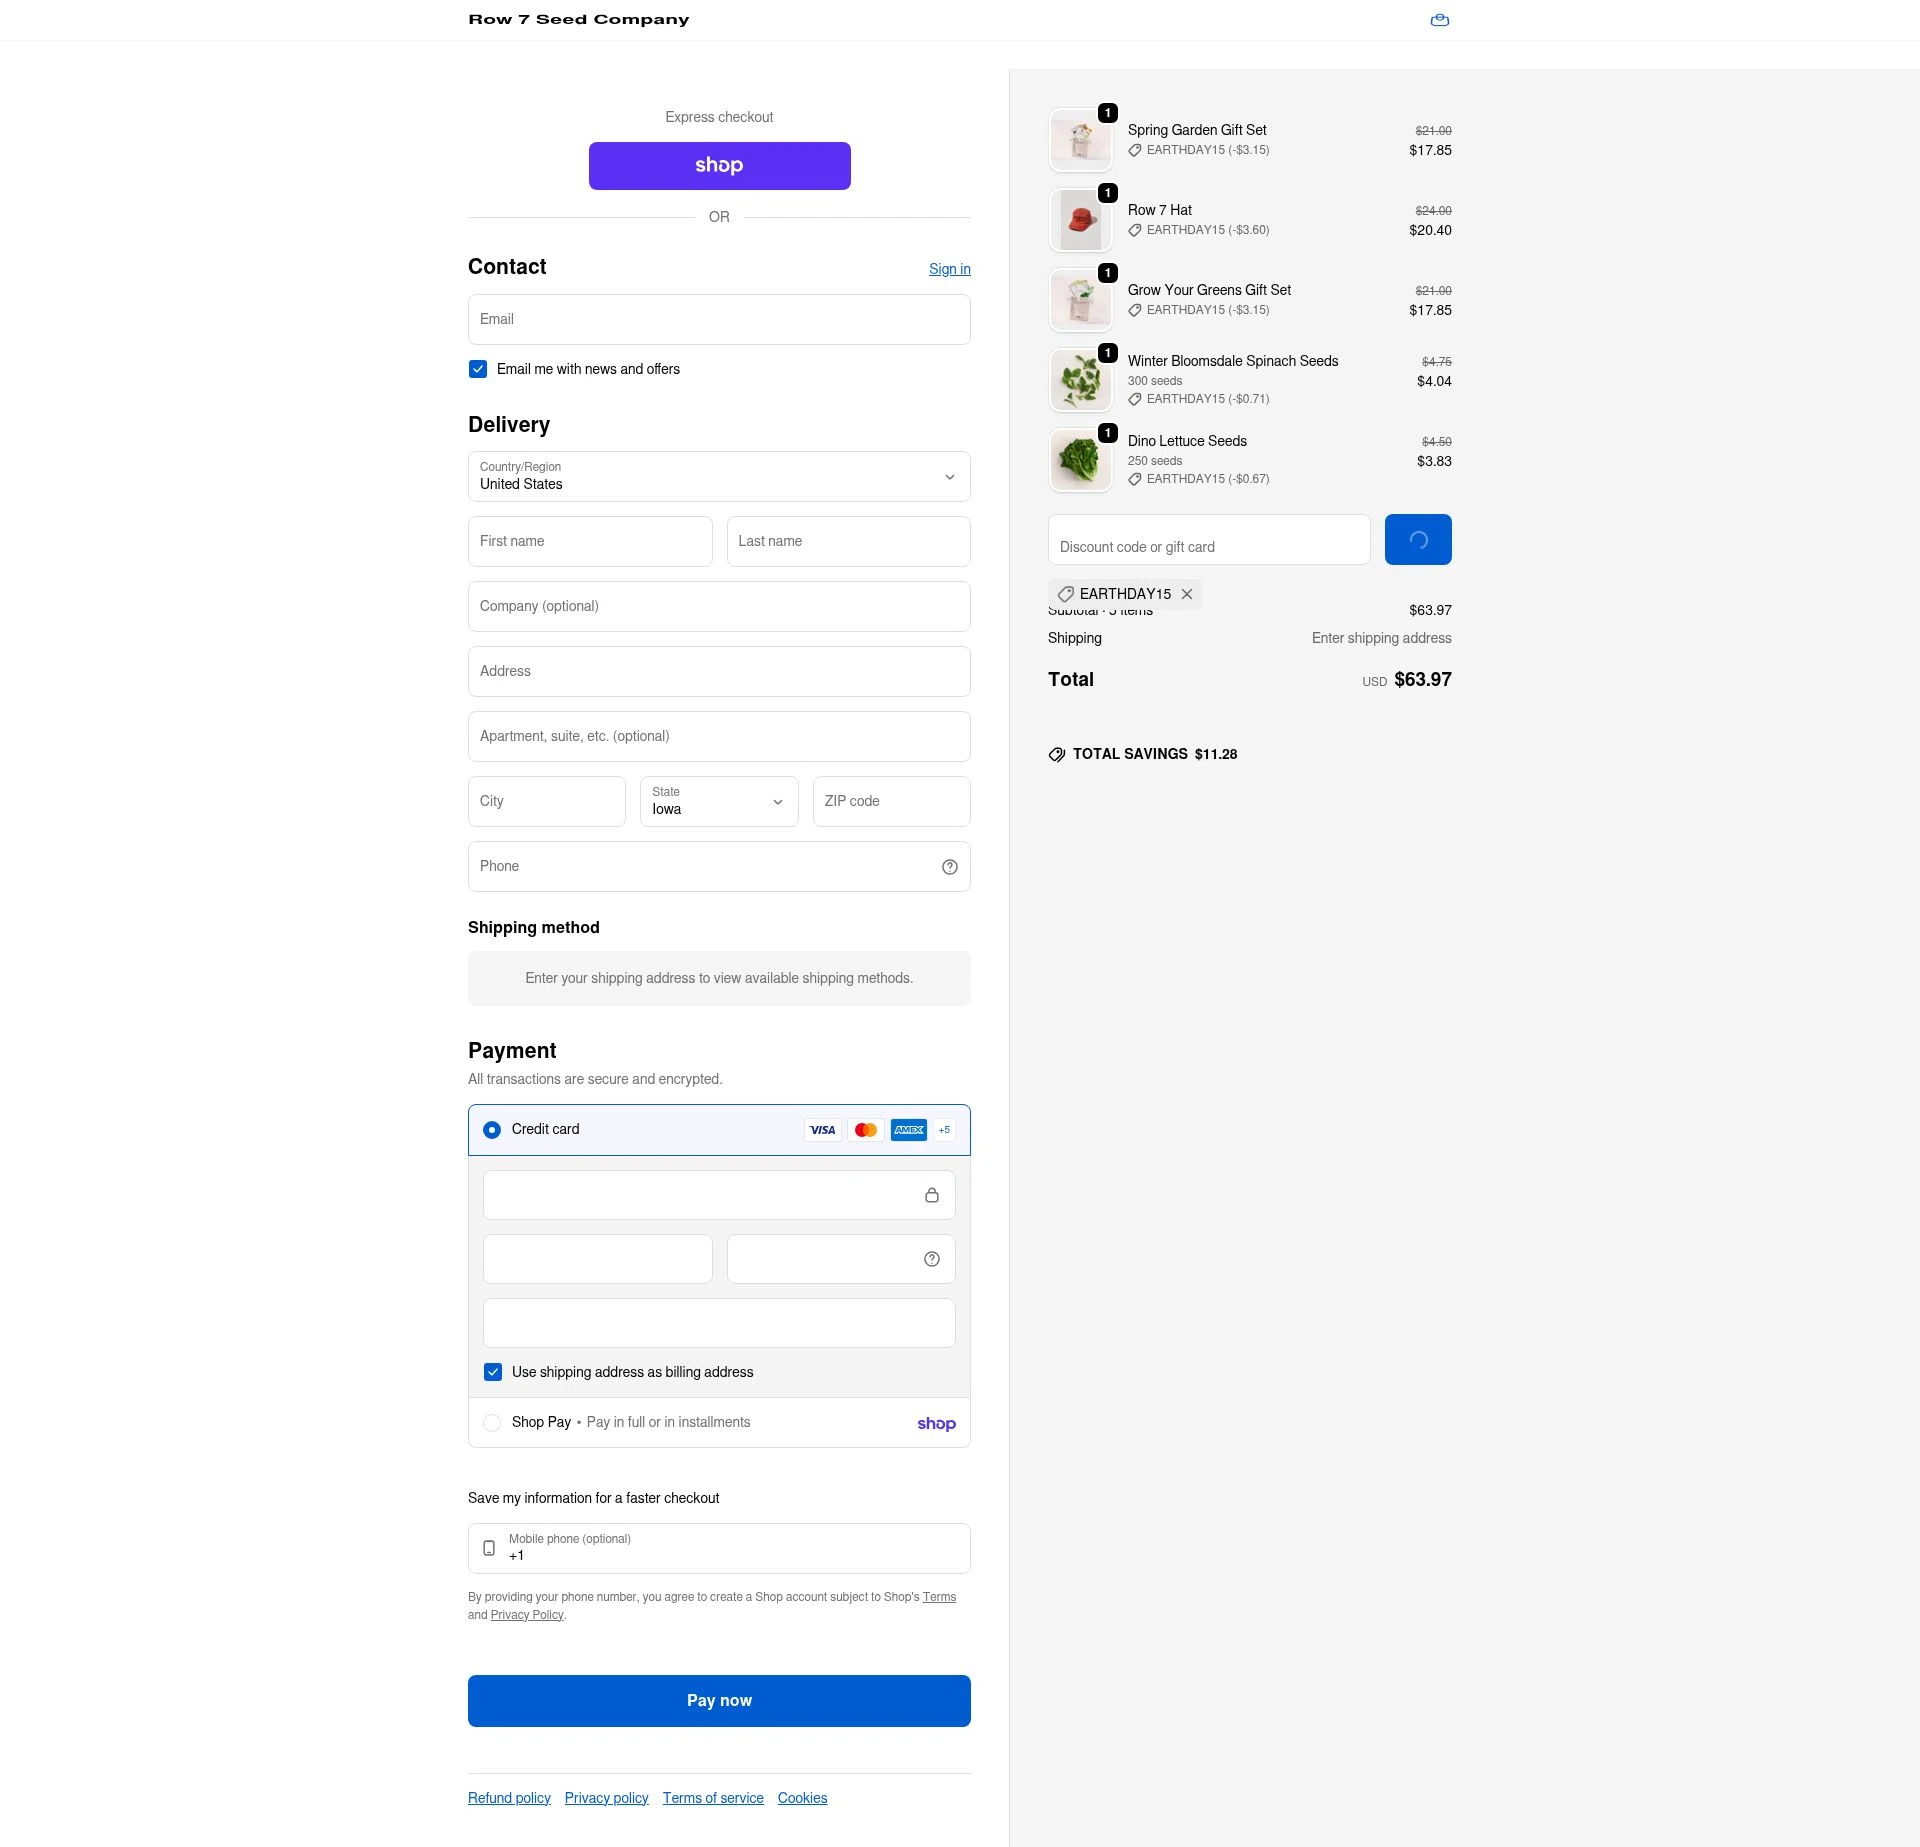1920x1847 pixels.
Task: Uncheck Email me with news and offers
Action: tap(478, 369)
